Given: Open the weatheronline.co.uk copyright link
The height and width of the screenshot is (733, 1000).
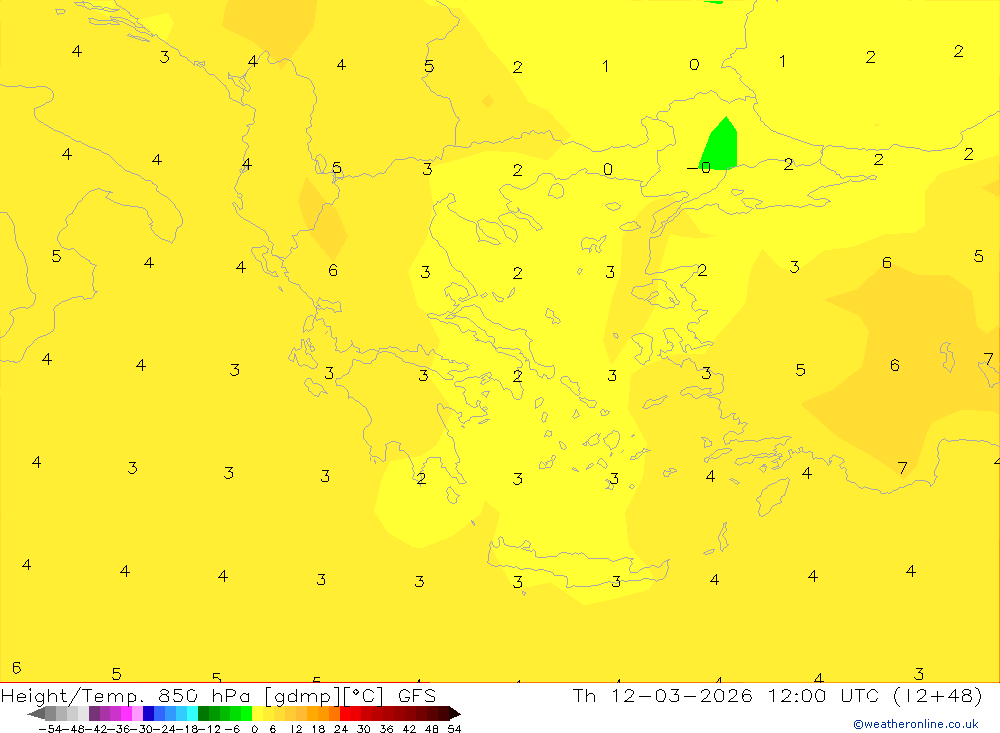Looking at the screenshot, I should (x=915, y=723).
